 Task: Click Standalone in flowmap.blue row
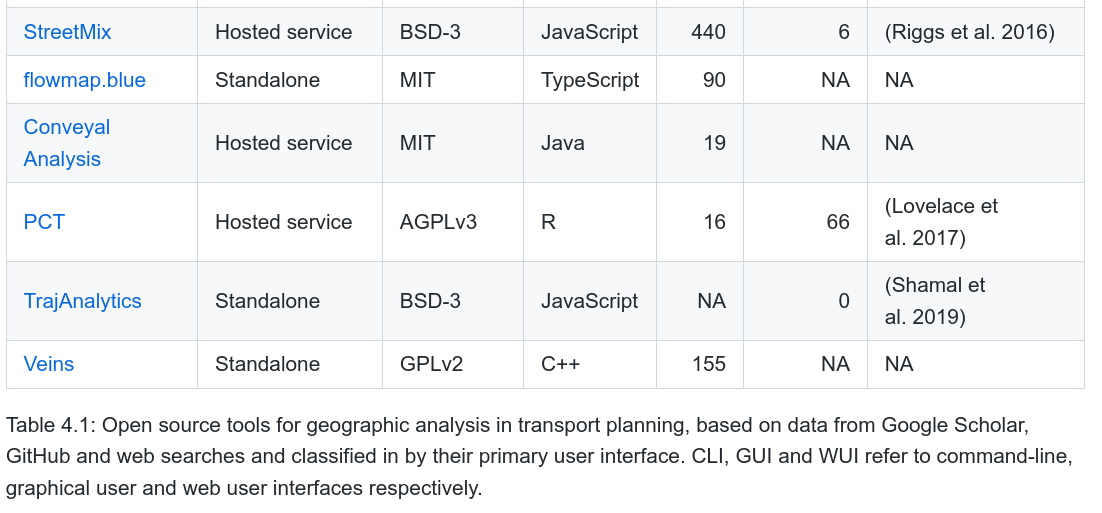click(x=267, y=80)
